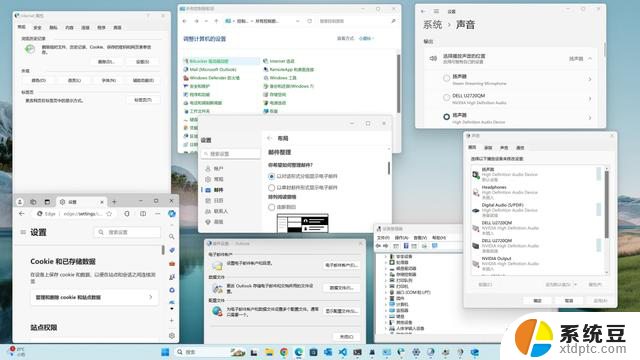Click OK button in the Sound dialog

537,300
